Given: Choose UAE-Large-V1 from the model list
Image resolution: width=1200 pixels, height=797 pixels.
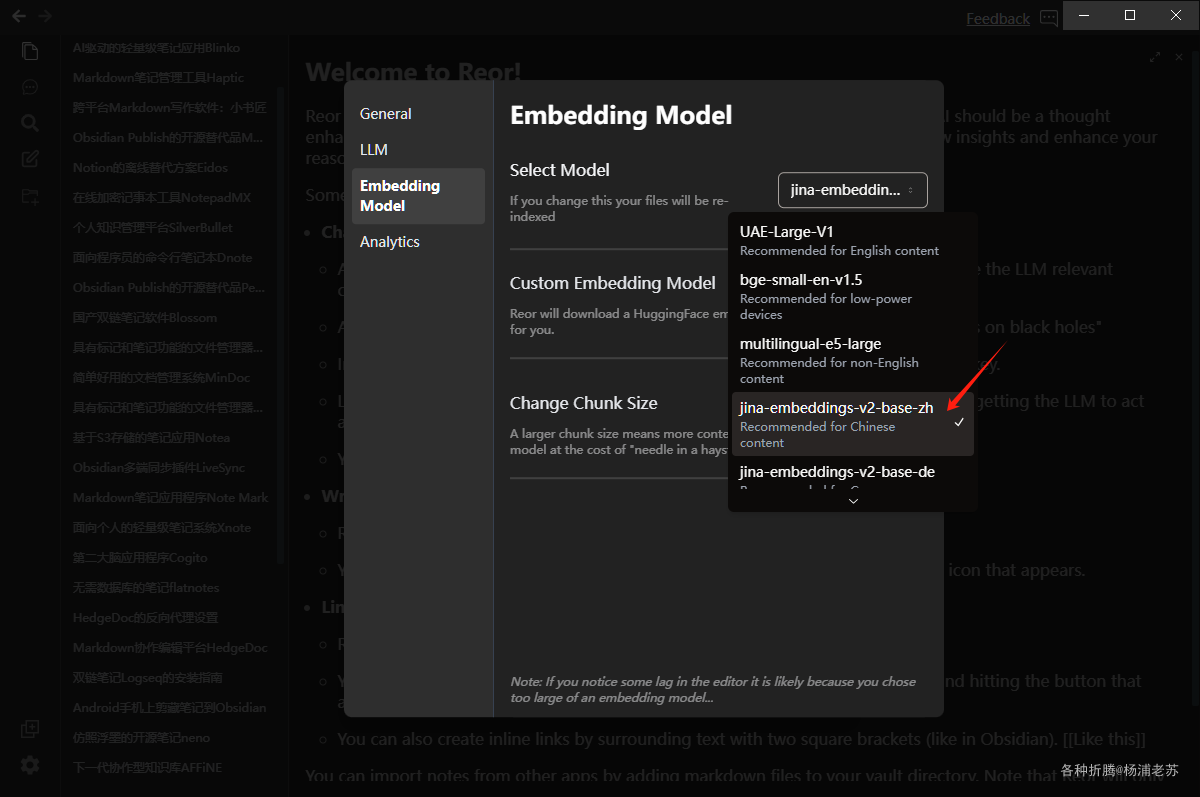Looking at the screenshot, I should point(851,240).
